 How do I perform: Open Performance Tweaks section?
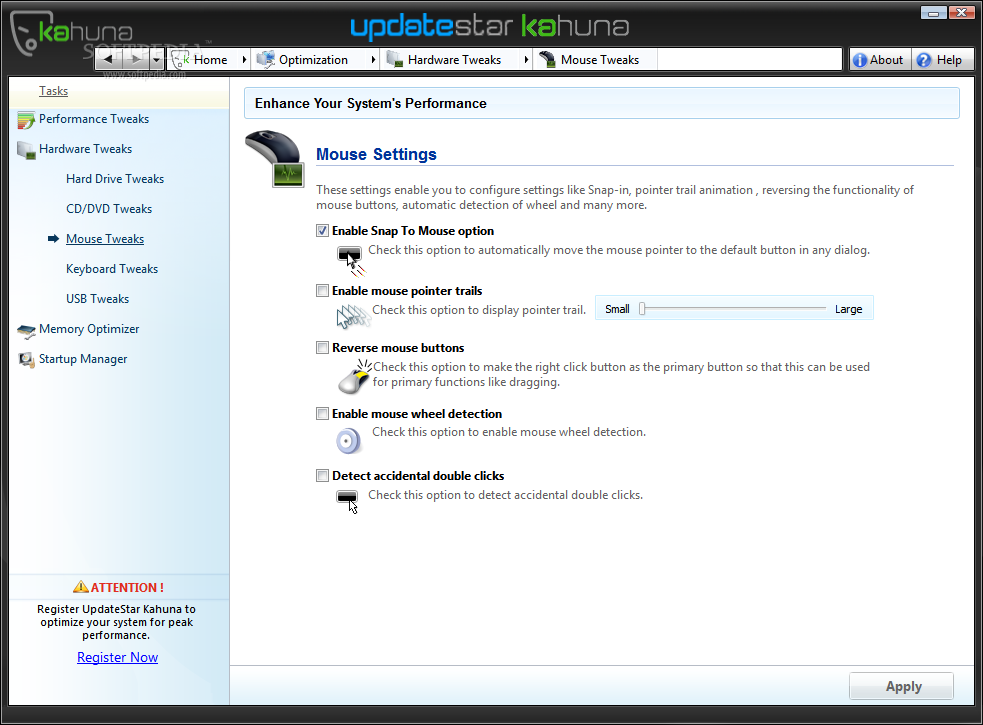(94, 119)
